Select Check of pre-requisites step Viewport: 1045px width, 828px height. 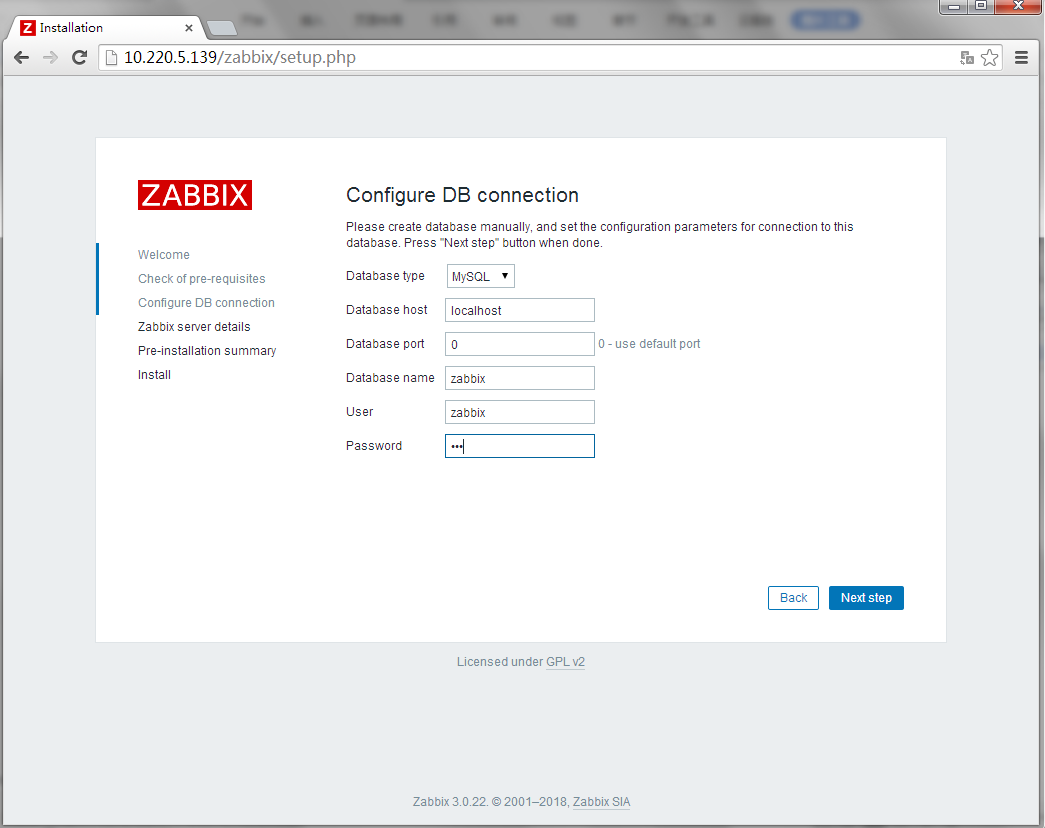pyautogui.click(x=201, y=279)
